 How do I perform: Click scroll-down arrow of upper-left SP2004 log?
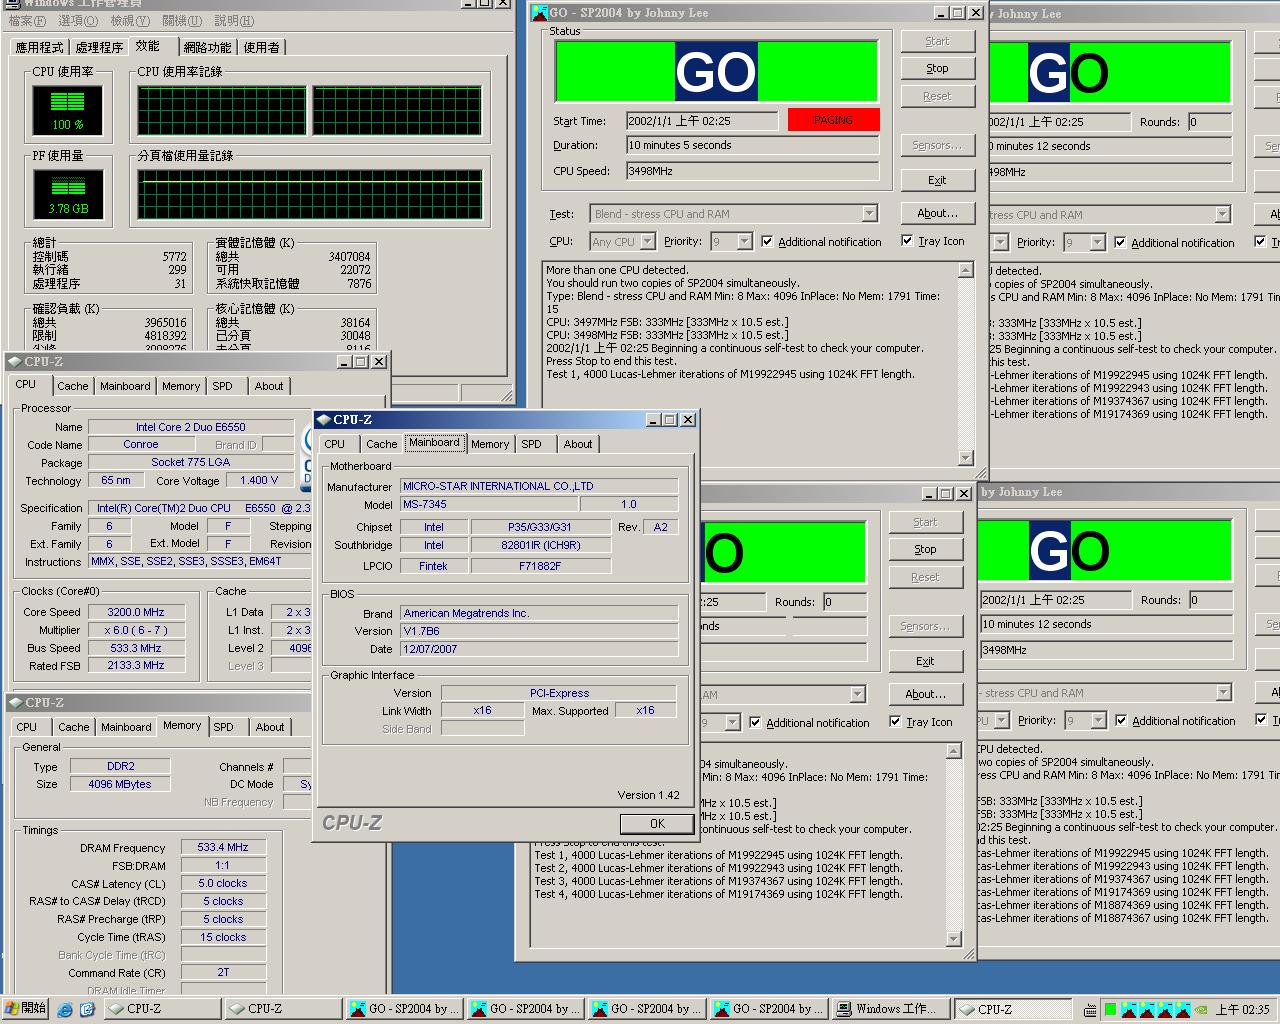click(x=965, y=458)
